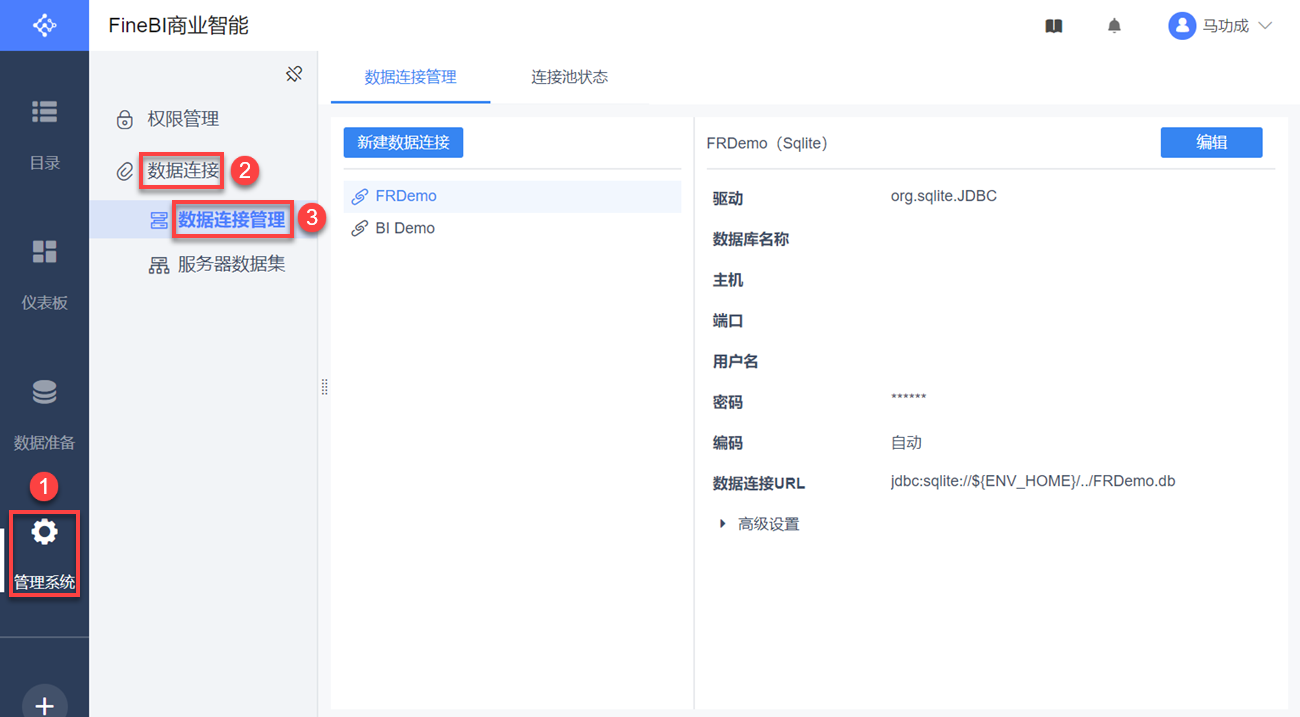Click the 数据库名称 label
The height and width of the screenshot is (717, 1300).
point(751,240)
